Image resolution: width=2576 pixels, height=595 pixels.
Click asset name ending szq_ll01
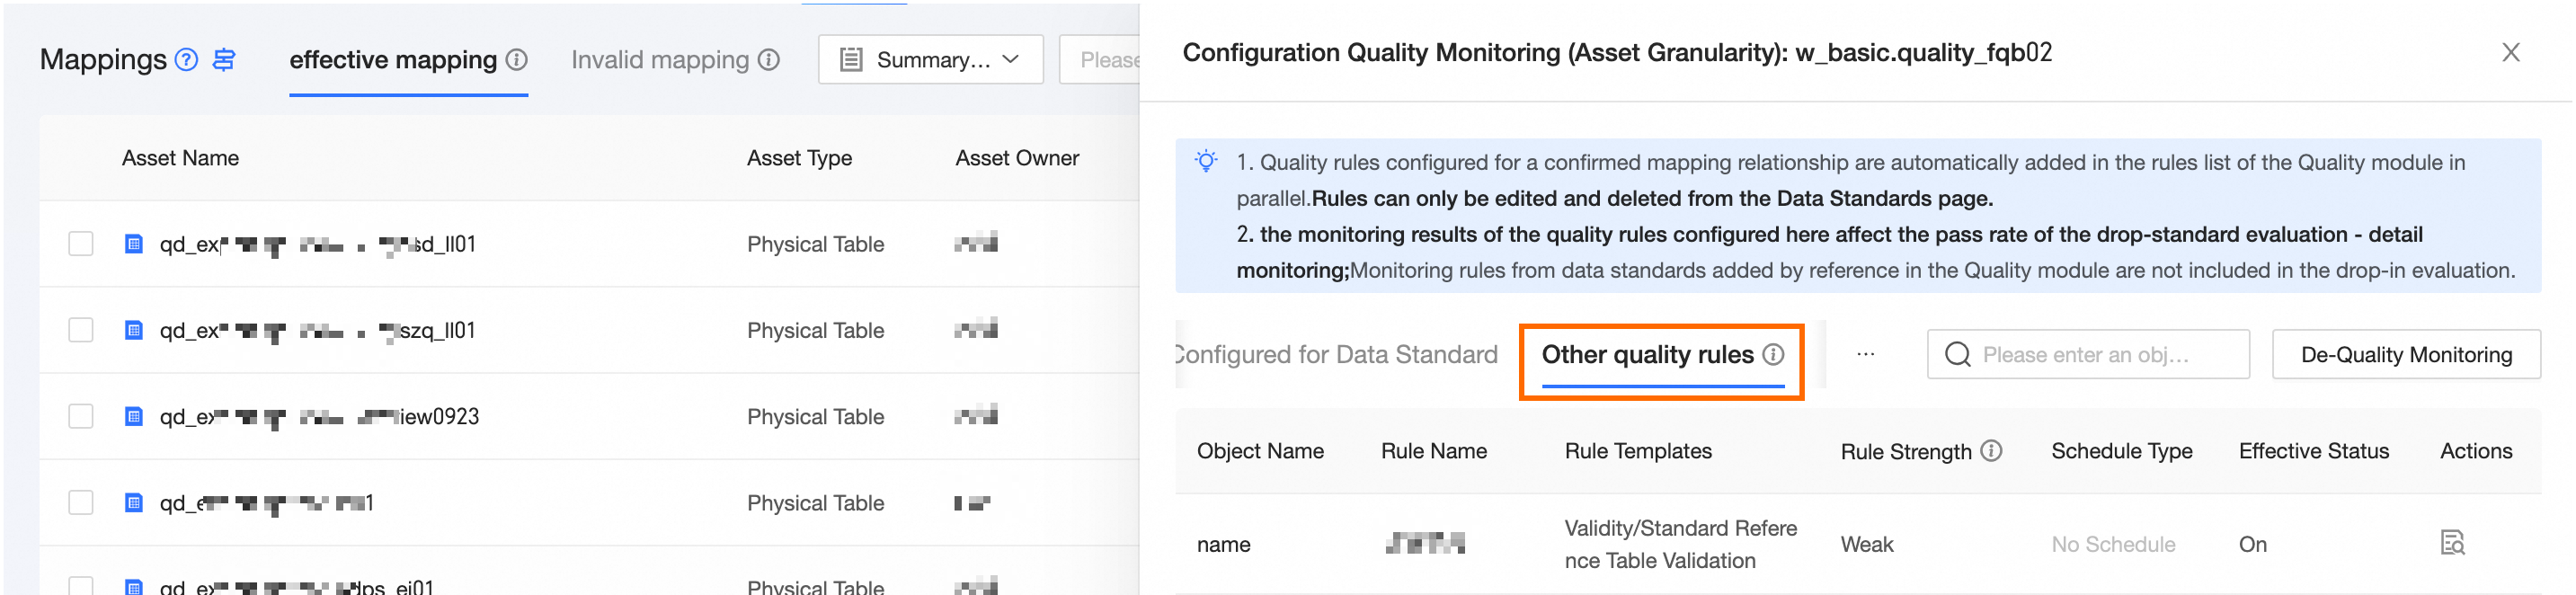tap(317, 330)
